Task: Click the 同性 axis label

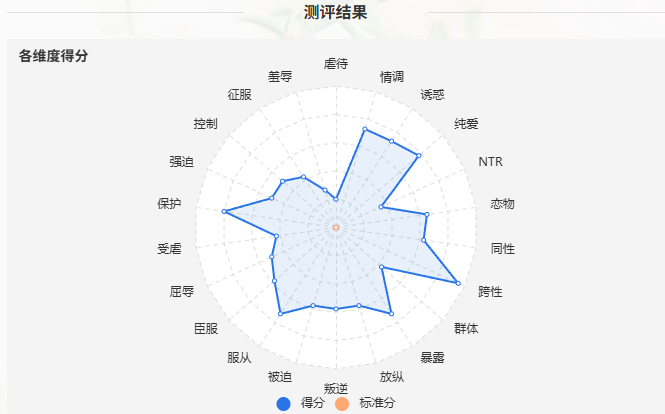Action: [x=503, y=249]
